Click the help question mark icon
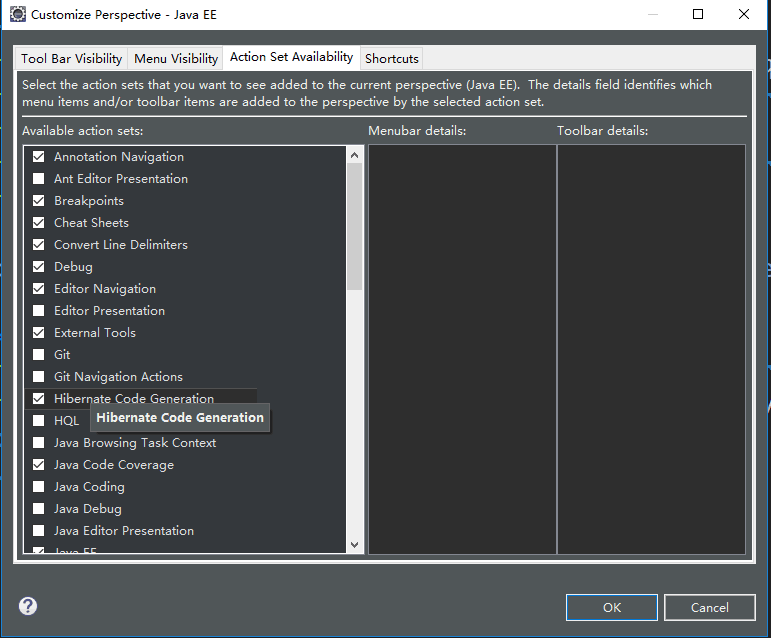Image resolution: width=771 pixels, height=638 pixels. (28, 606)
